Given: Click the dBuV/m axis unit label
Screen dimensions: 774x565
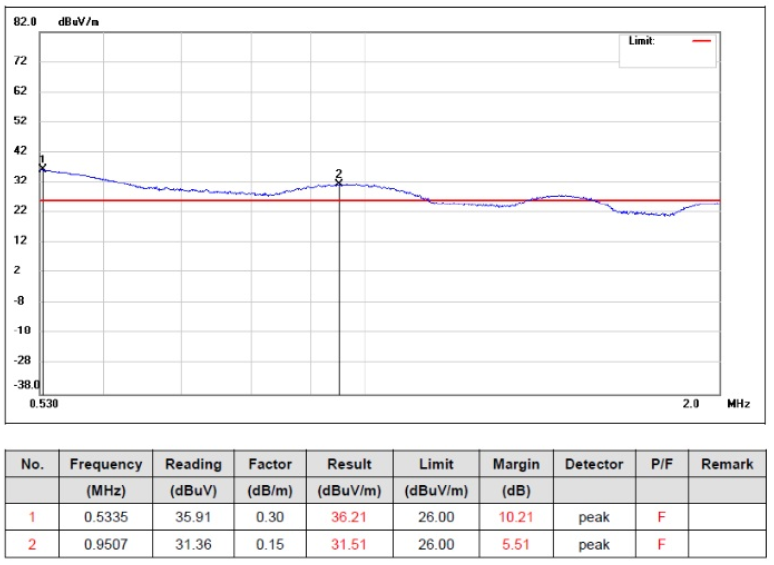Looking at the screenshot, I should tap(79, 21).
